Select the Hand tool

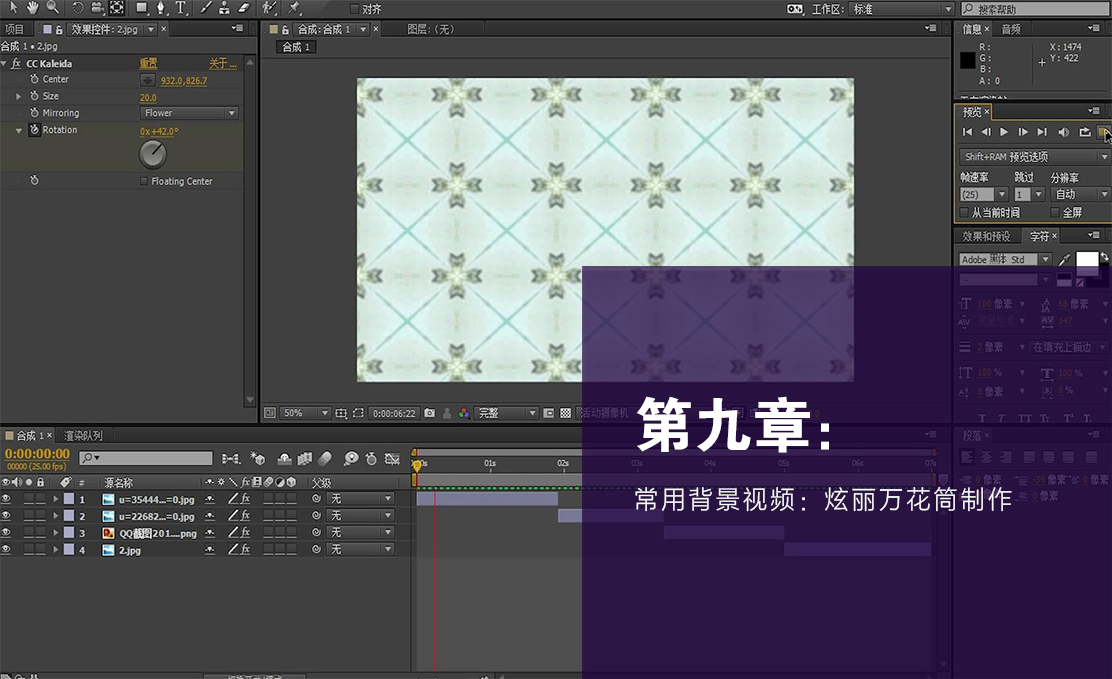(33, 8)
